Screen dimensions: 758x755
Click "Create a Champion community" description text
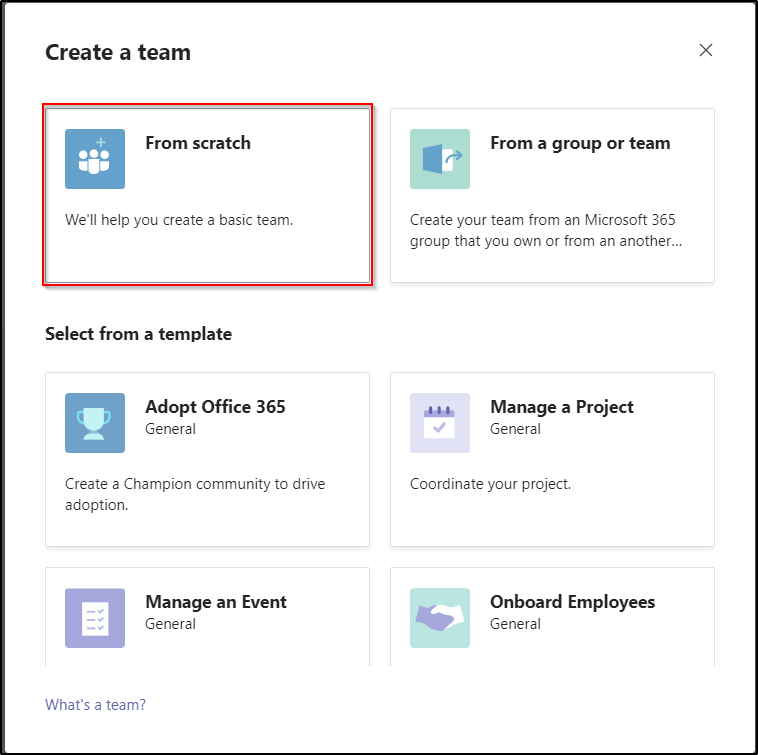coord(195,484)
